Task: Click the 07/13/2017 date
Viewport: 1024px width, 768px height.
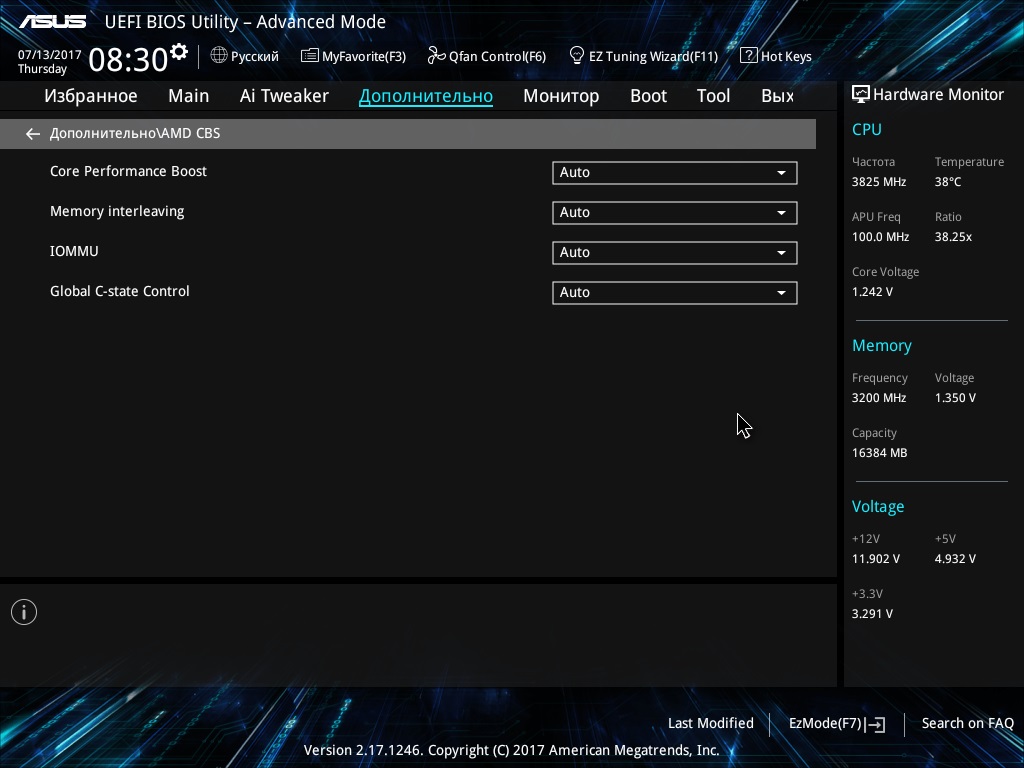Action: (50, 55)
